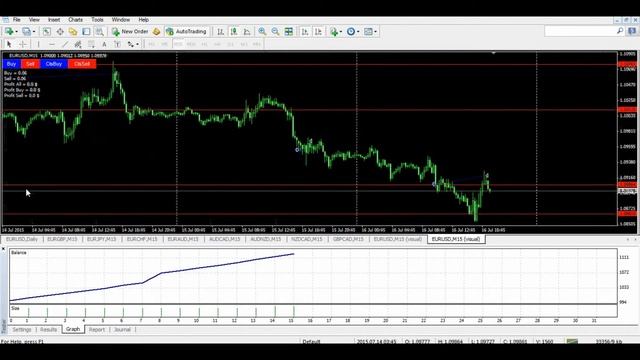The image size is (640, 360).
Task: Switch chart to candlesticks
Action: point(234,31)
